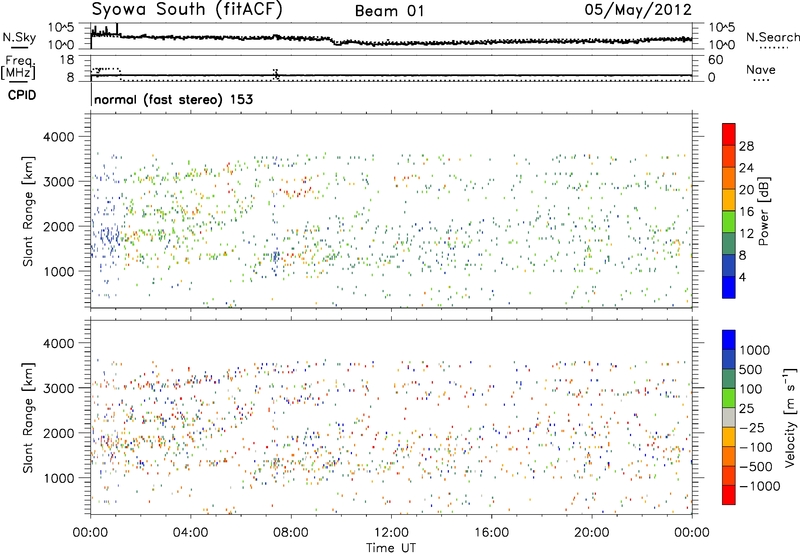Screen dimensions: 800x554
Task: Click 'Slant Range [km]' label of Velocity panel
Action: [x=28, y=417]
